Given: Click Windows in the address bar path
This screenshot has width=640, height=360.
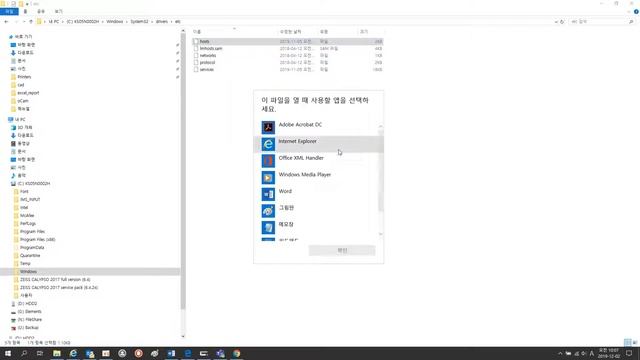Looking at the screenshot, I should 115,22.
